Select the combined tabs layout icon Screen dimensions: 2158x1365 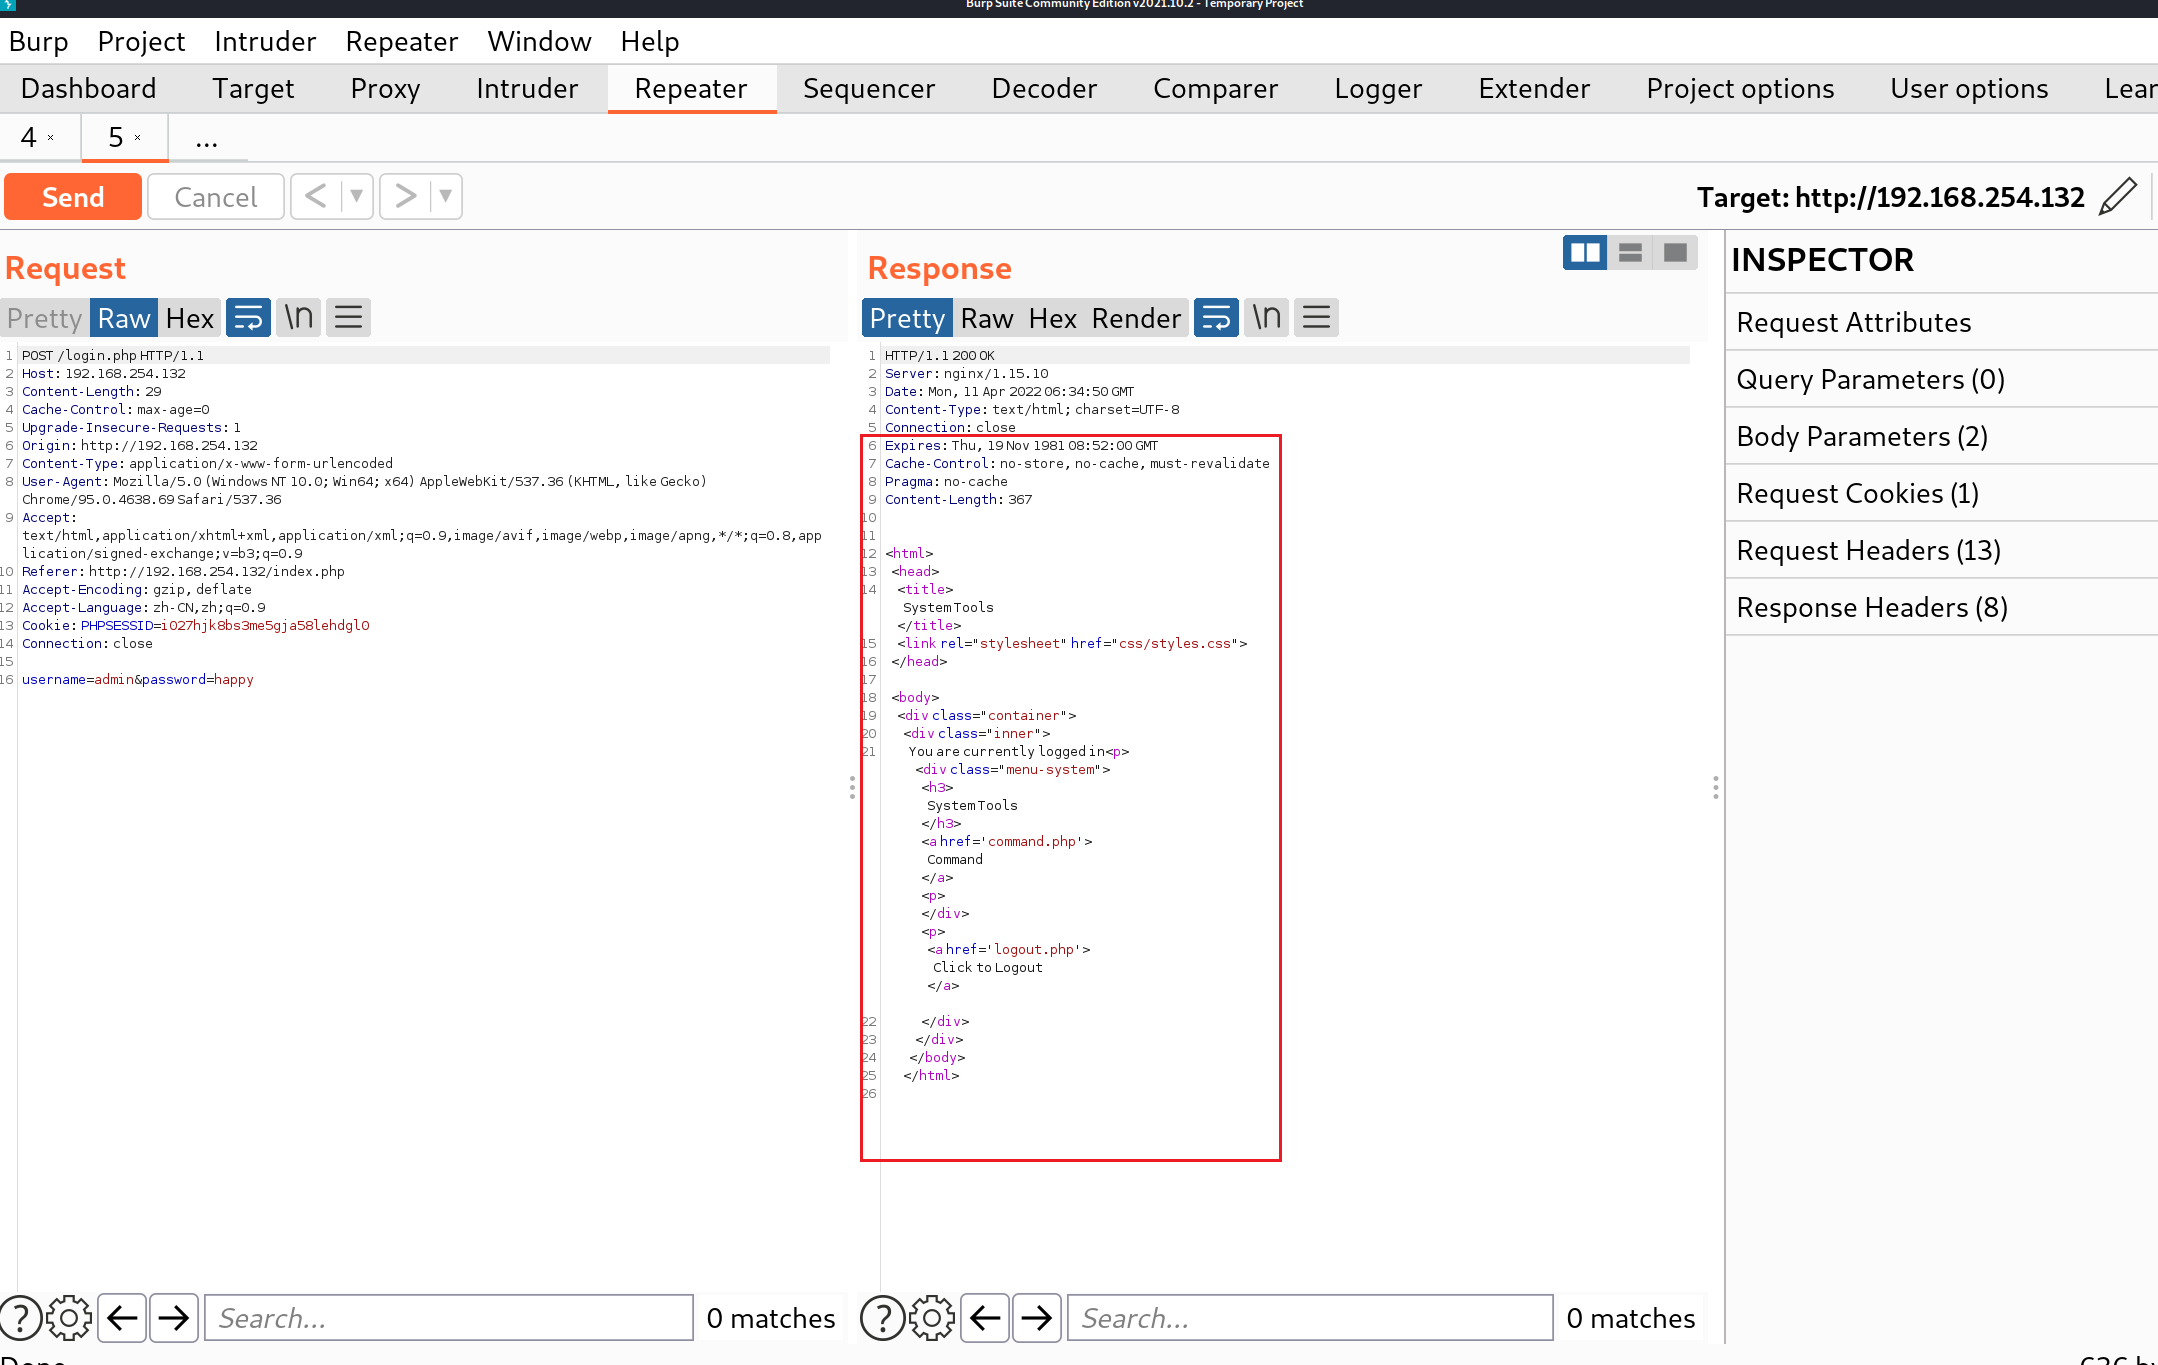pyautogui.click(x=1675, y=253)
